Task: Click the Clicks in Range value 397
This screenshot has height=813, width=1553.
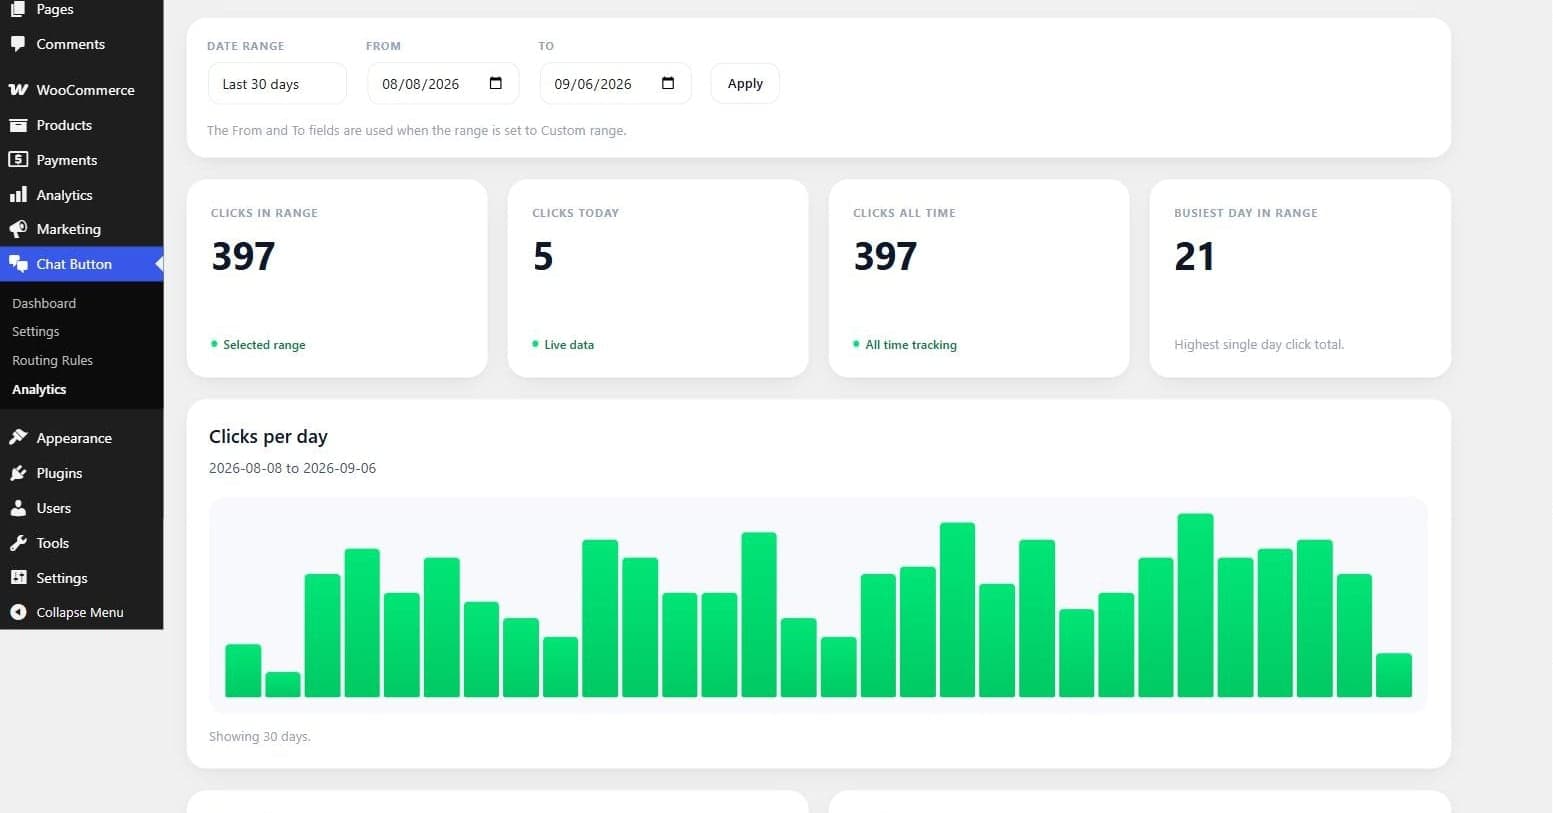Action: 243,257
